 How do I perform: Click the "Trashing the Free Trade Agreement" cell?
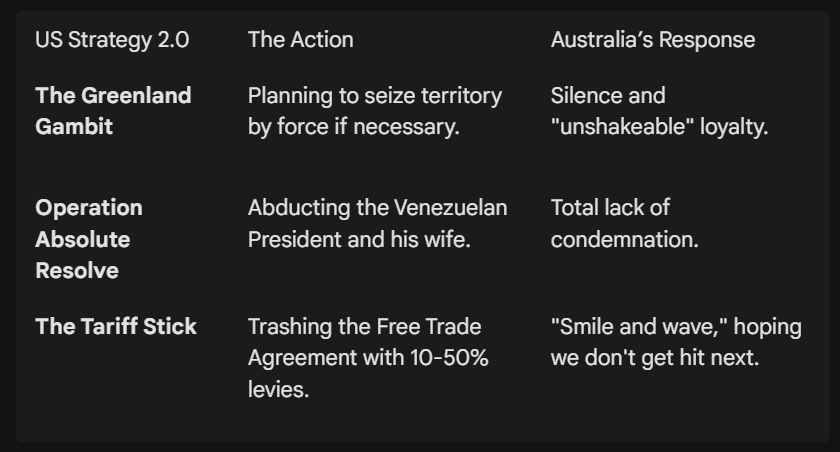click(368, 358)
